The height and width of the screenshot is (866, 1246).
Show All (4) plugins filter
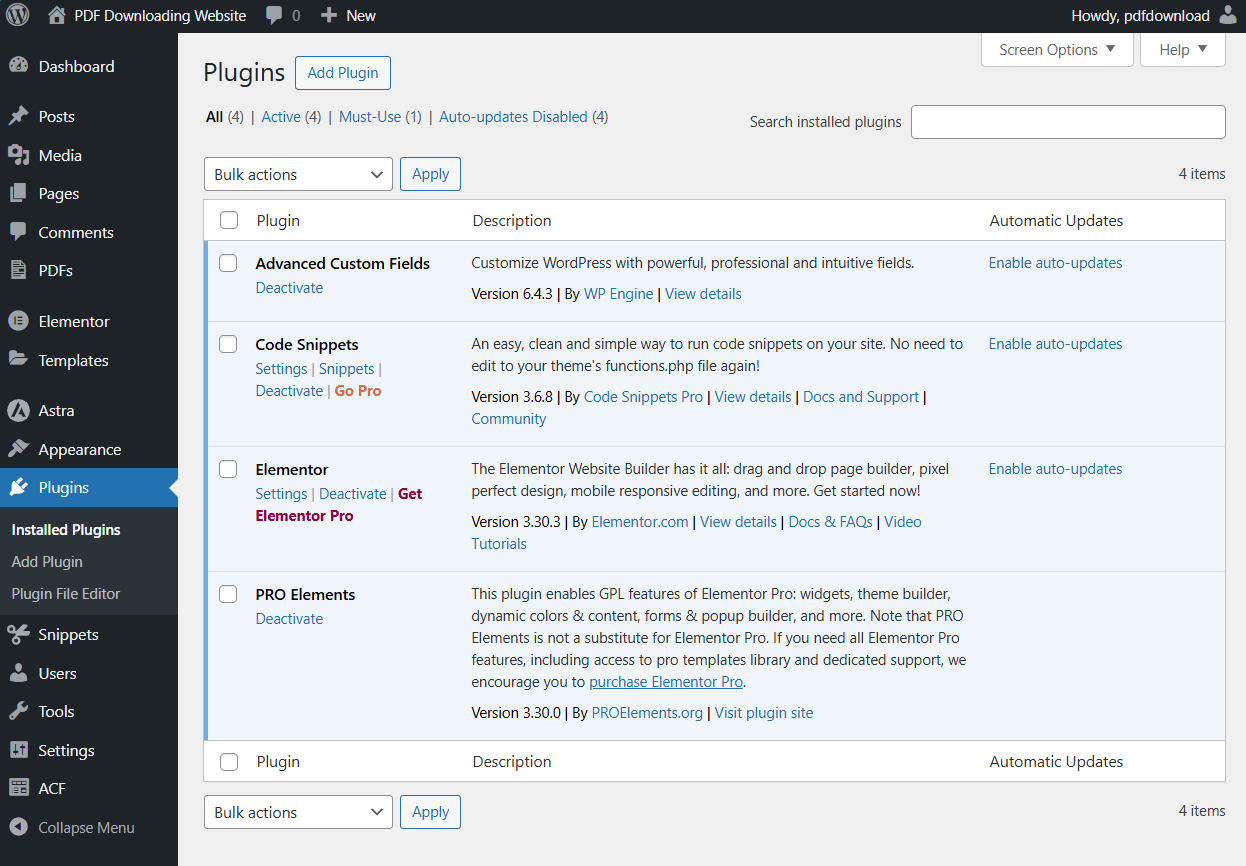click(x=224, y=117)
